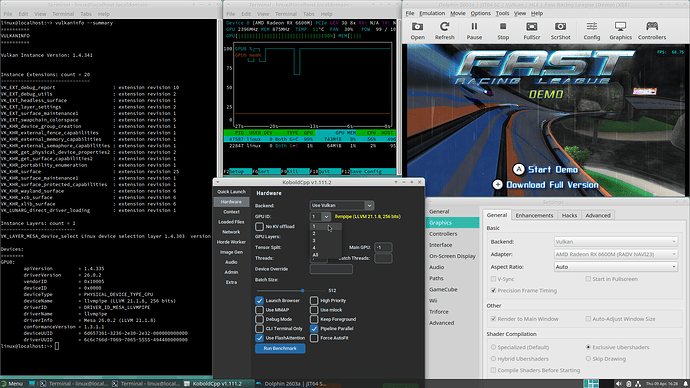Select Exclusive Ubershaders radio button
The image size is (690, 388).
[x=588, y=347]
